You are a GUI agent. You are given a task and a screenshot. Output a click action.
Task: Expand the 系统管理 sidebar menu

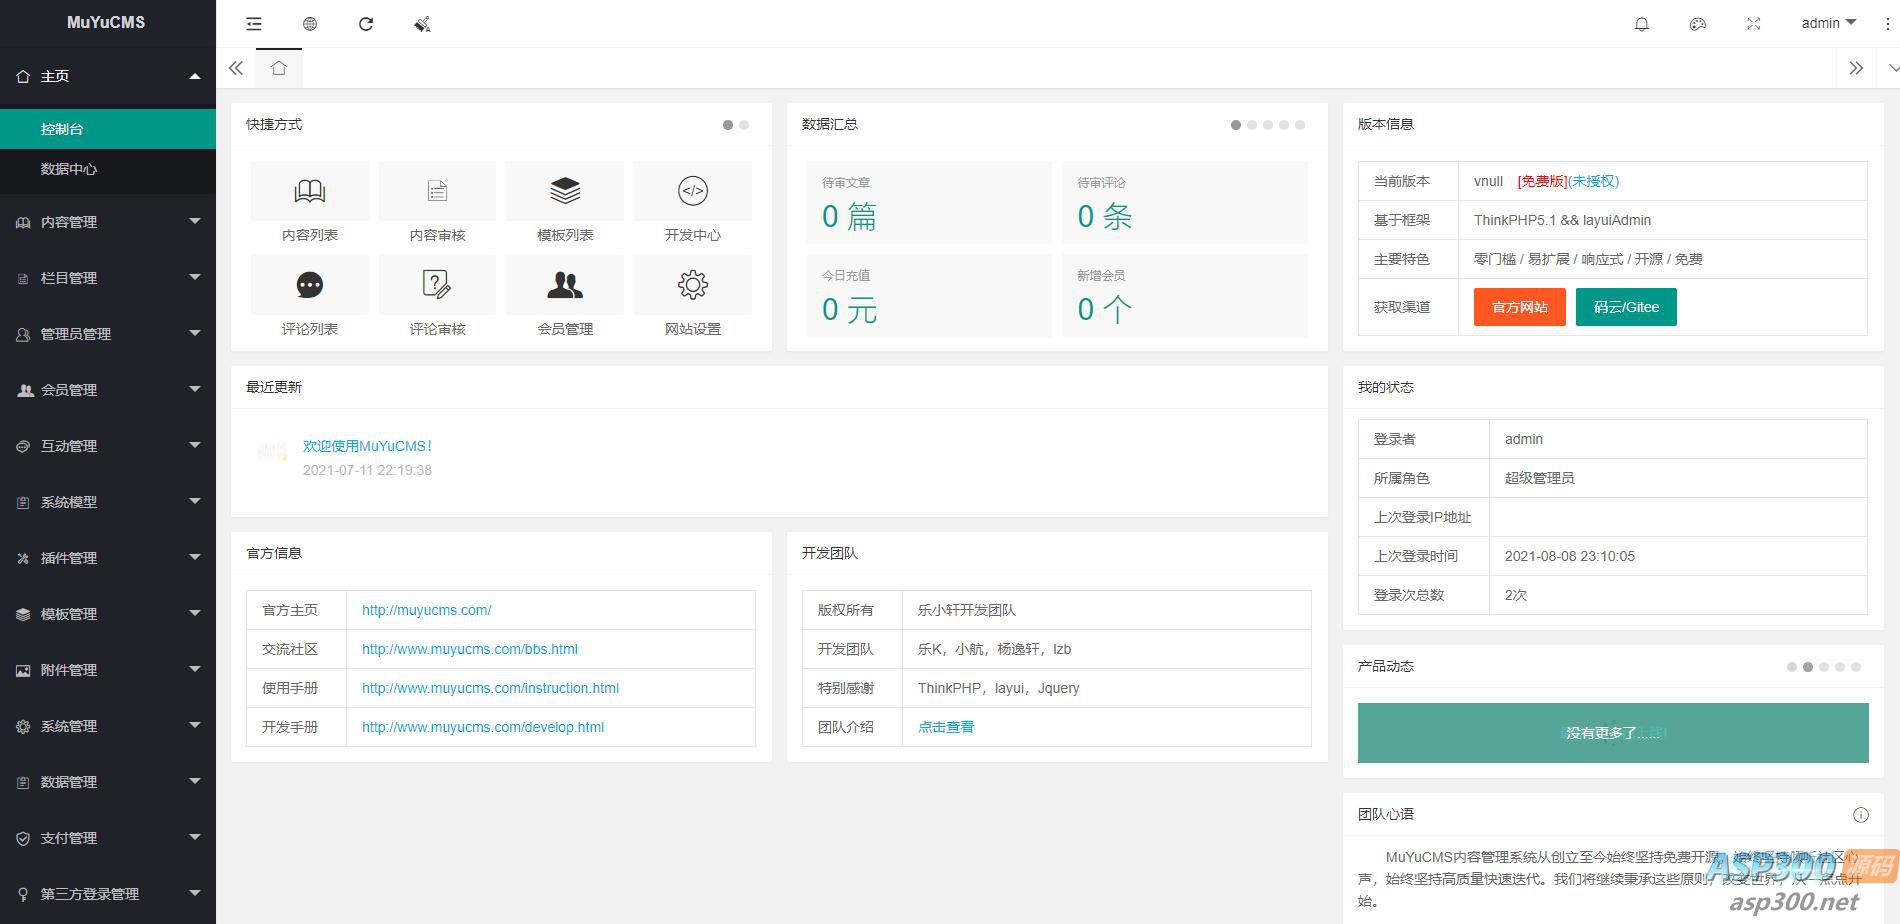(108, 726)
